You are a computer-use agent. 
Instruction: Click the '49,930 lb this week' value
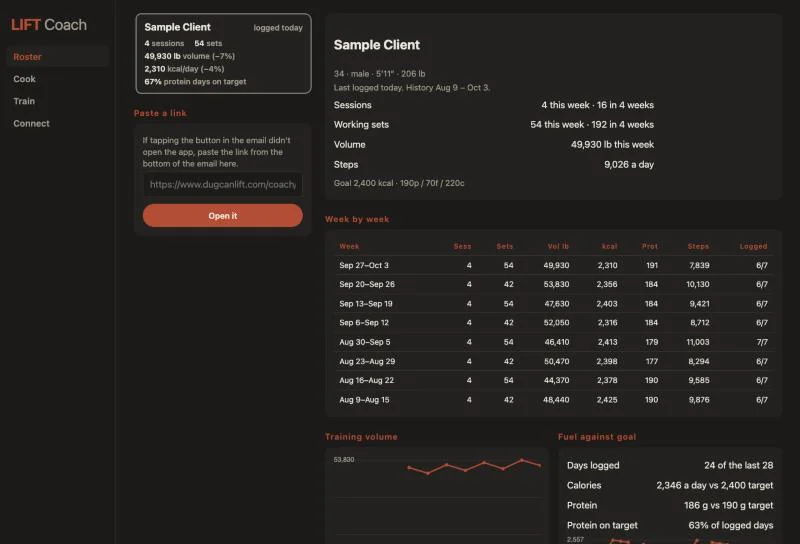tap(612, 144)
